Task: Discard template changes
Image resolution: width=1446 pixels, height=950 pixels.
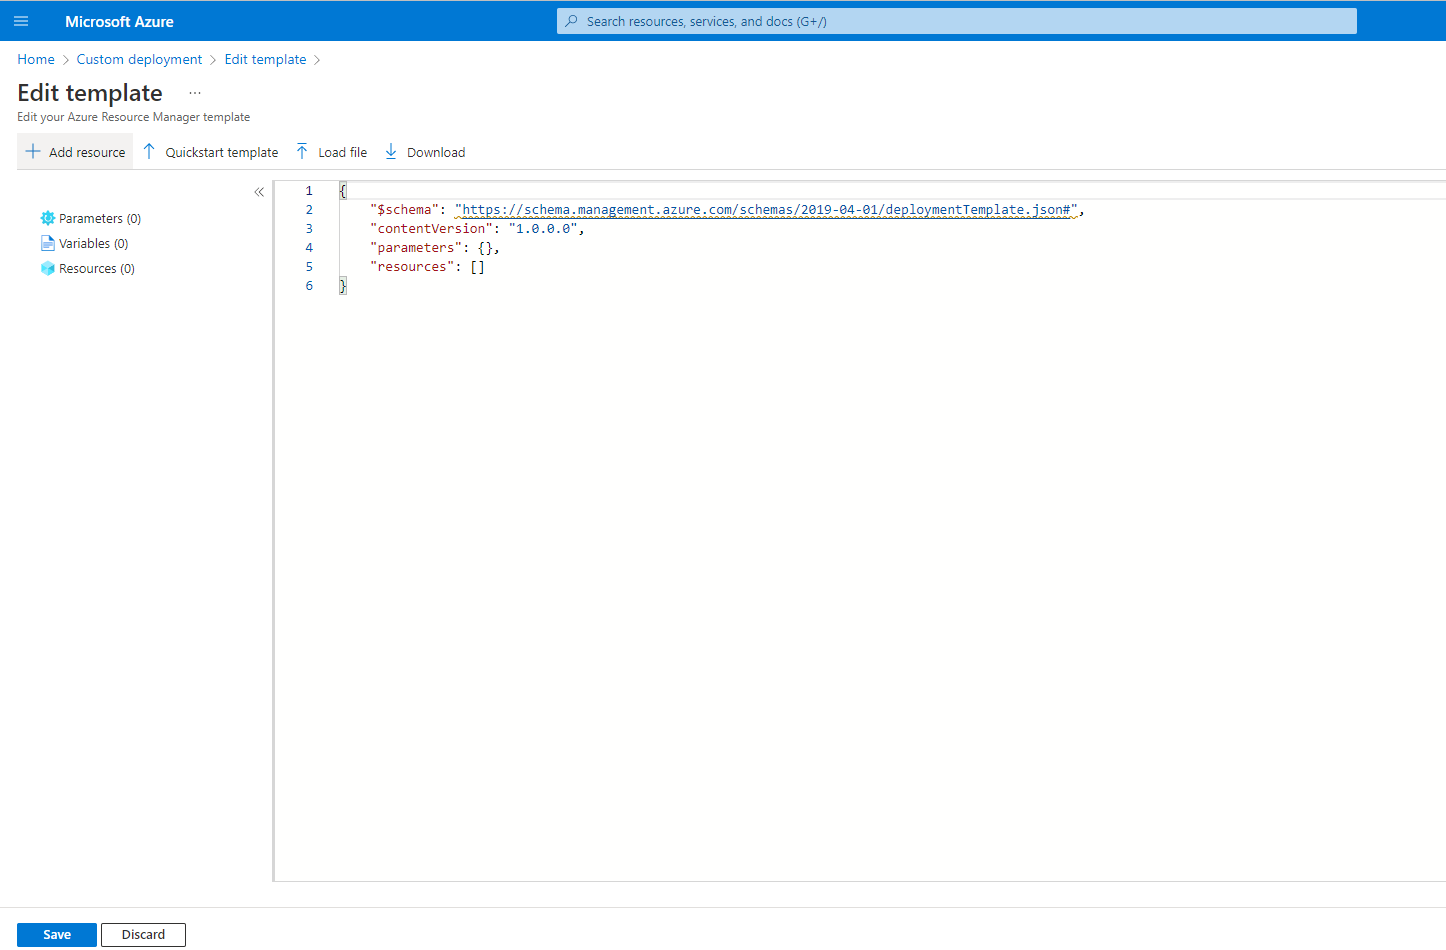Action: pyautogui.click(x=143, y=935)
